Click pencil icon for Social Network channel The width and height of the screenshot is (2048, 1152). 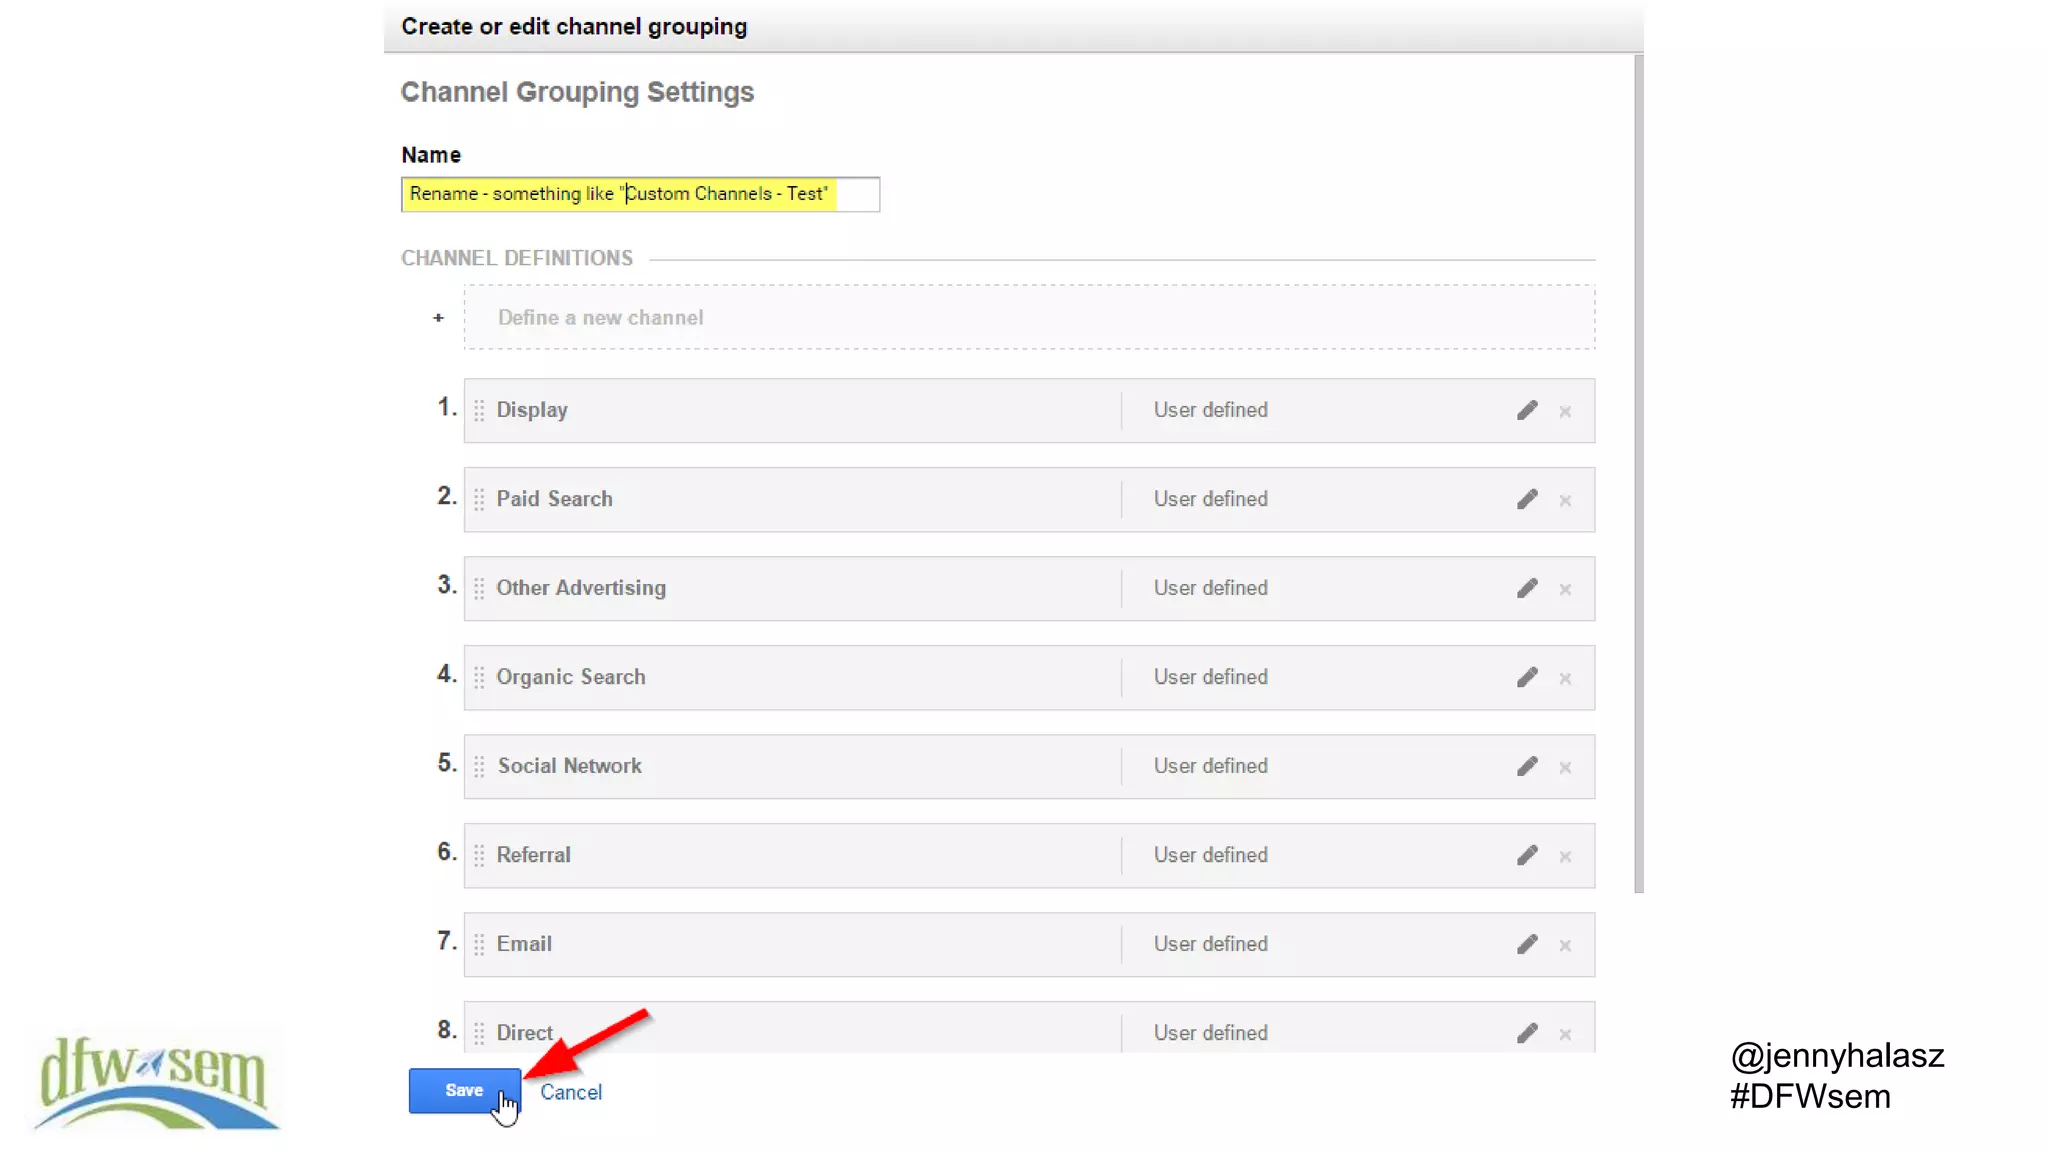tap(1526, 766)
